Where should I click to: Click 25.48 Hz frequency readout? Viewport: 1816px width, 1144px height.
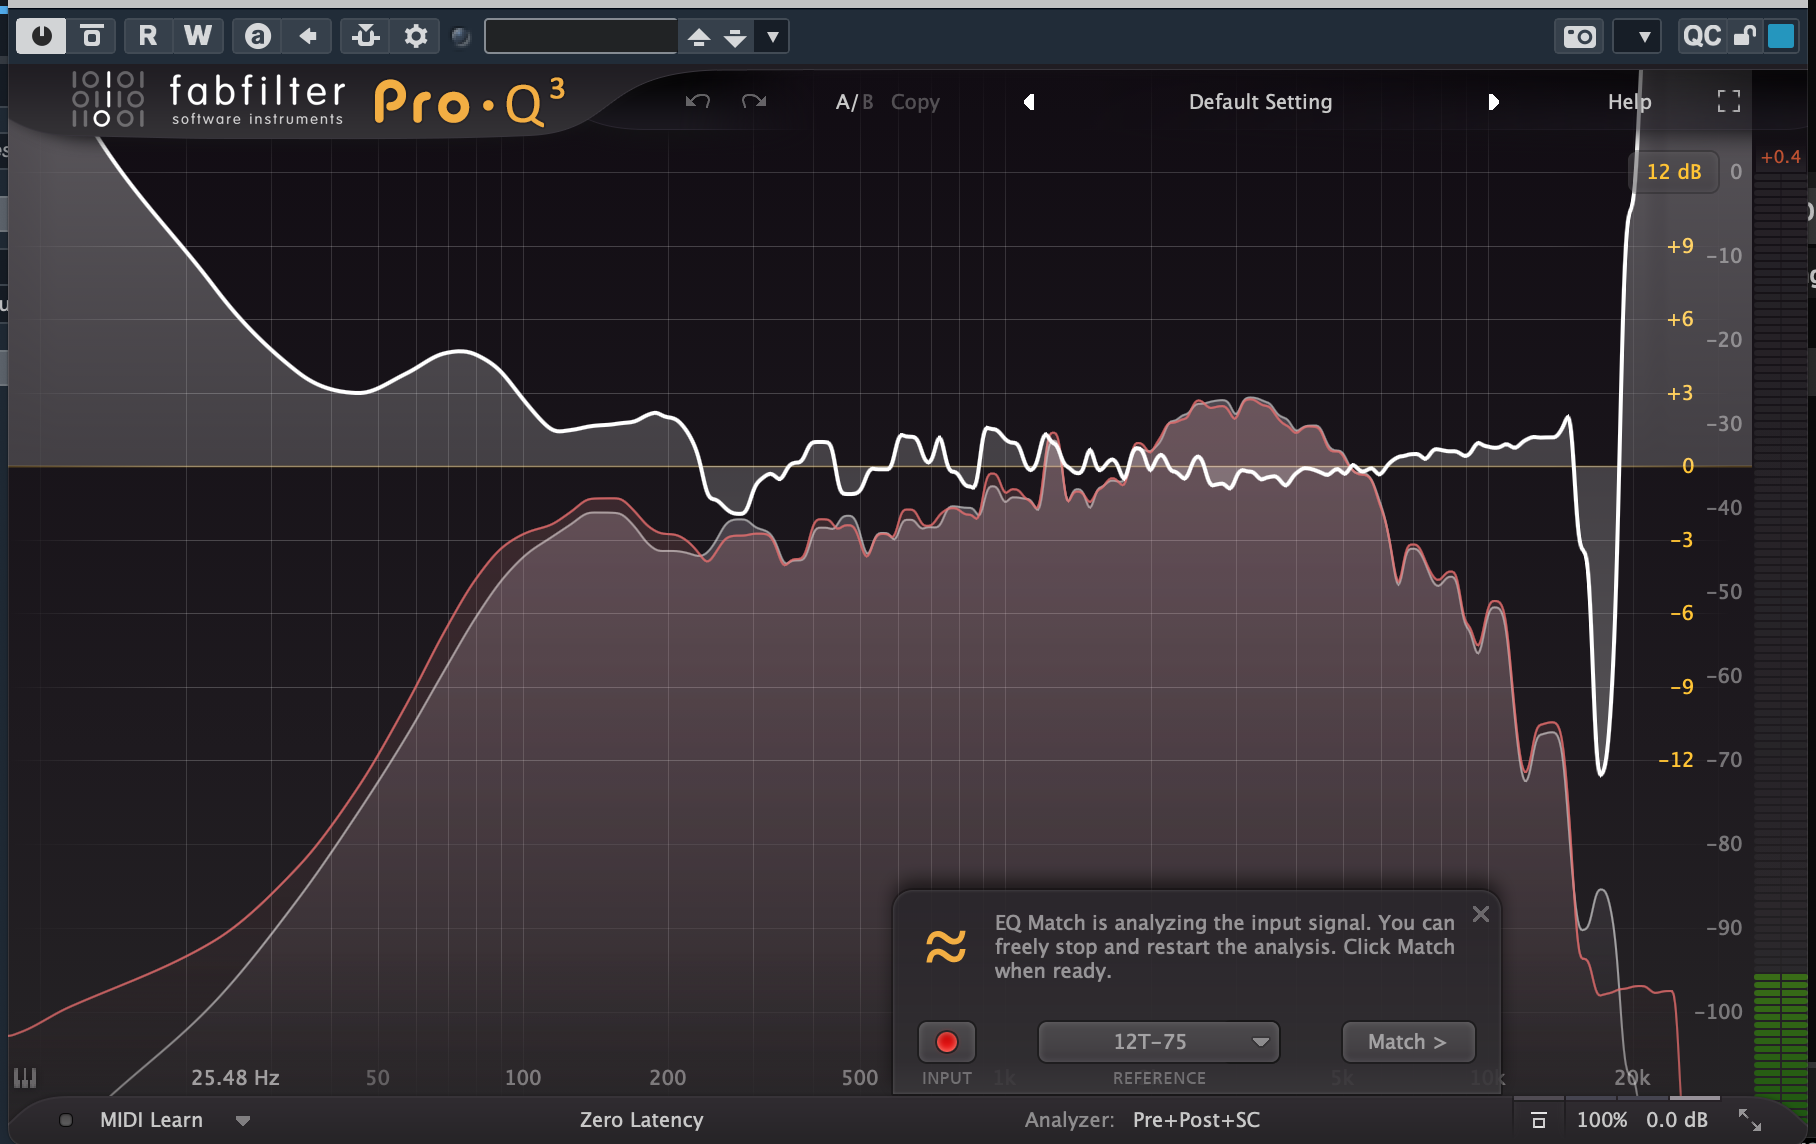[x=235, y=1077]
